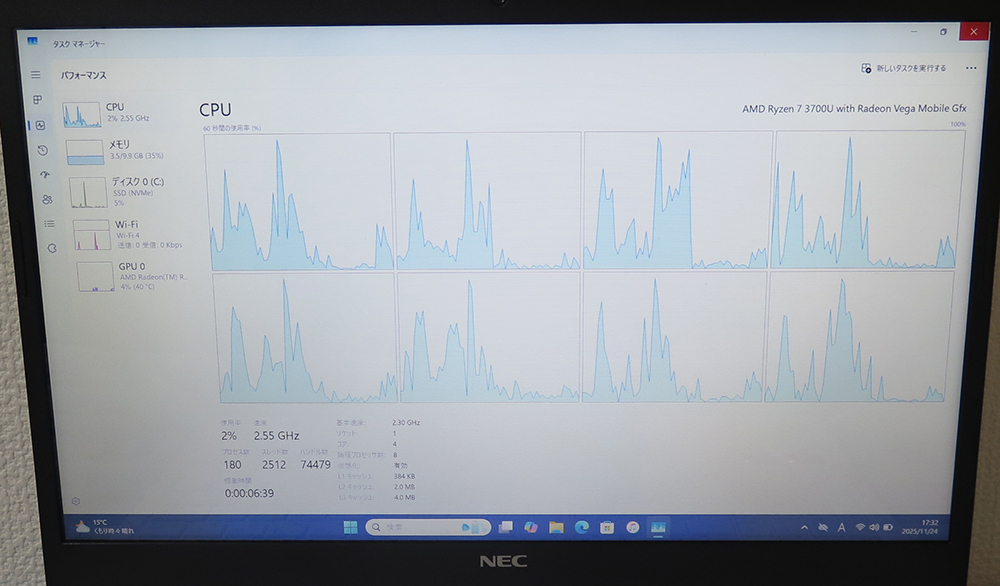Open the Startup apps gauge icon
This screenshot has height=586, width=1000.
45,174
